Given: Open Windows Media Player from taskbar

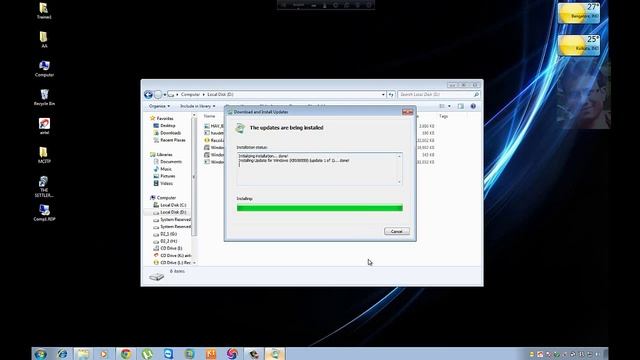Looking at the screenshot, I should pos(104,354).
